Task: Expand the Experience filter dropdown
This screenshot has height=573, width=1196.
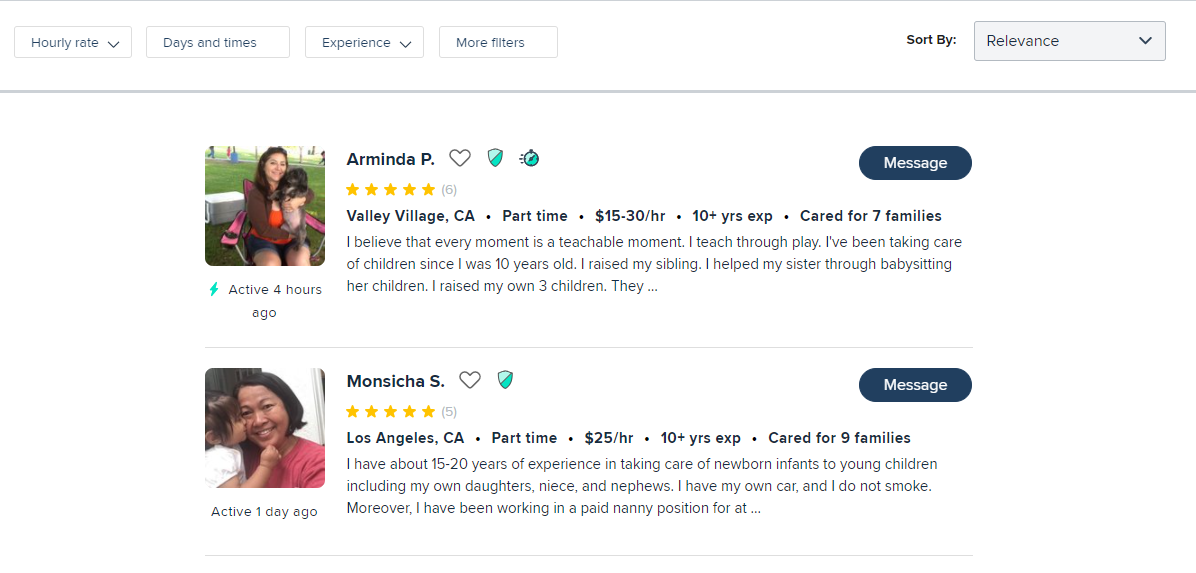Action: (x=364, y=43)
